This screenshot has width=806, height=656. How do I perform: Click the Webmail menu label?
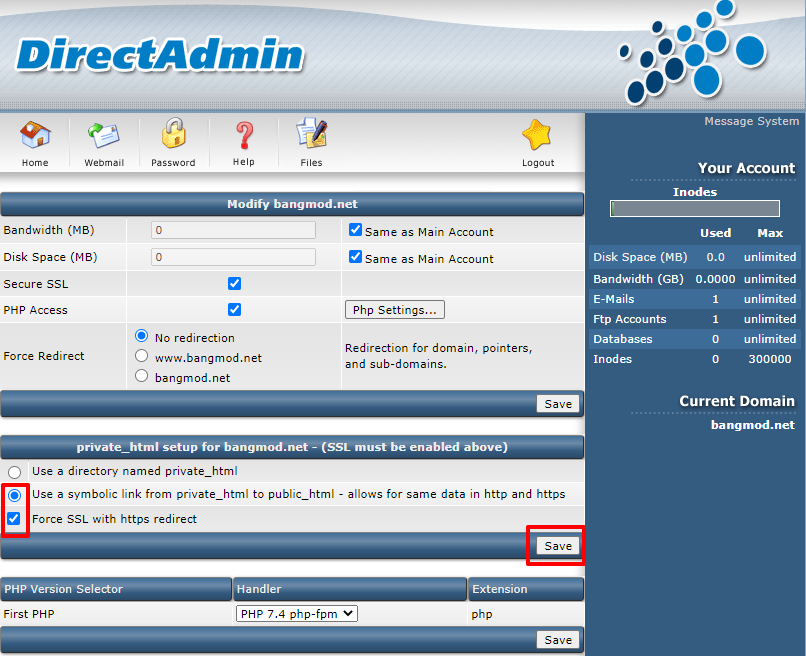click(104, 162)
